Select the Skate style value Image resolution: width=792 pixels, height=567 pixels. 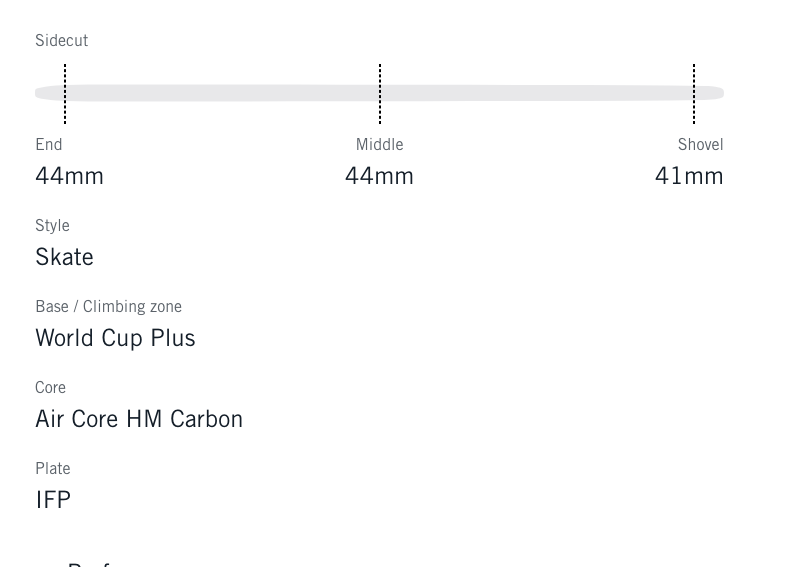(64, 257)
